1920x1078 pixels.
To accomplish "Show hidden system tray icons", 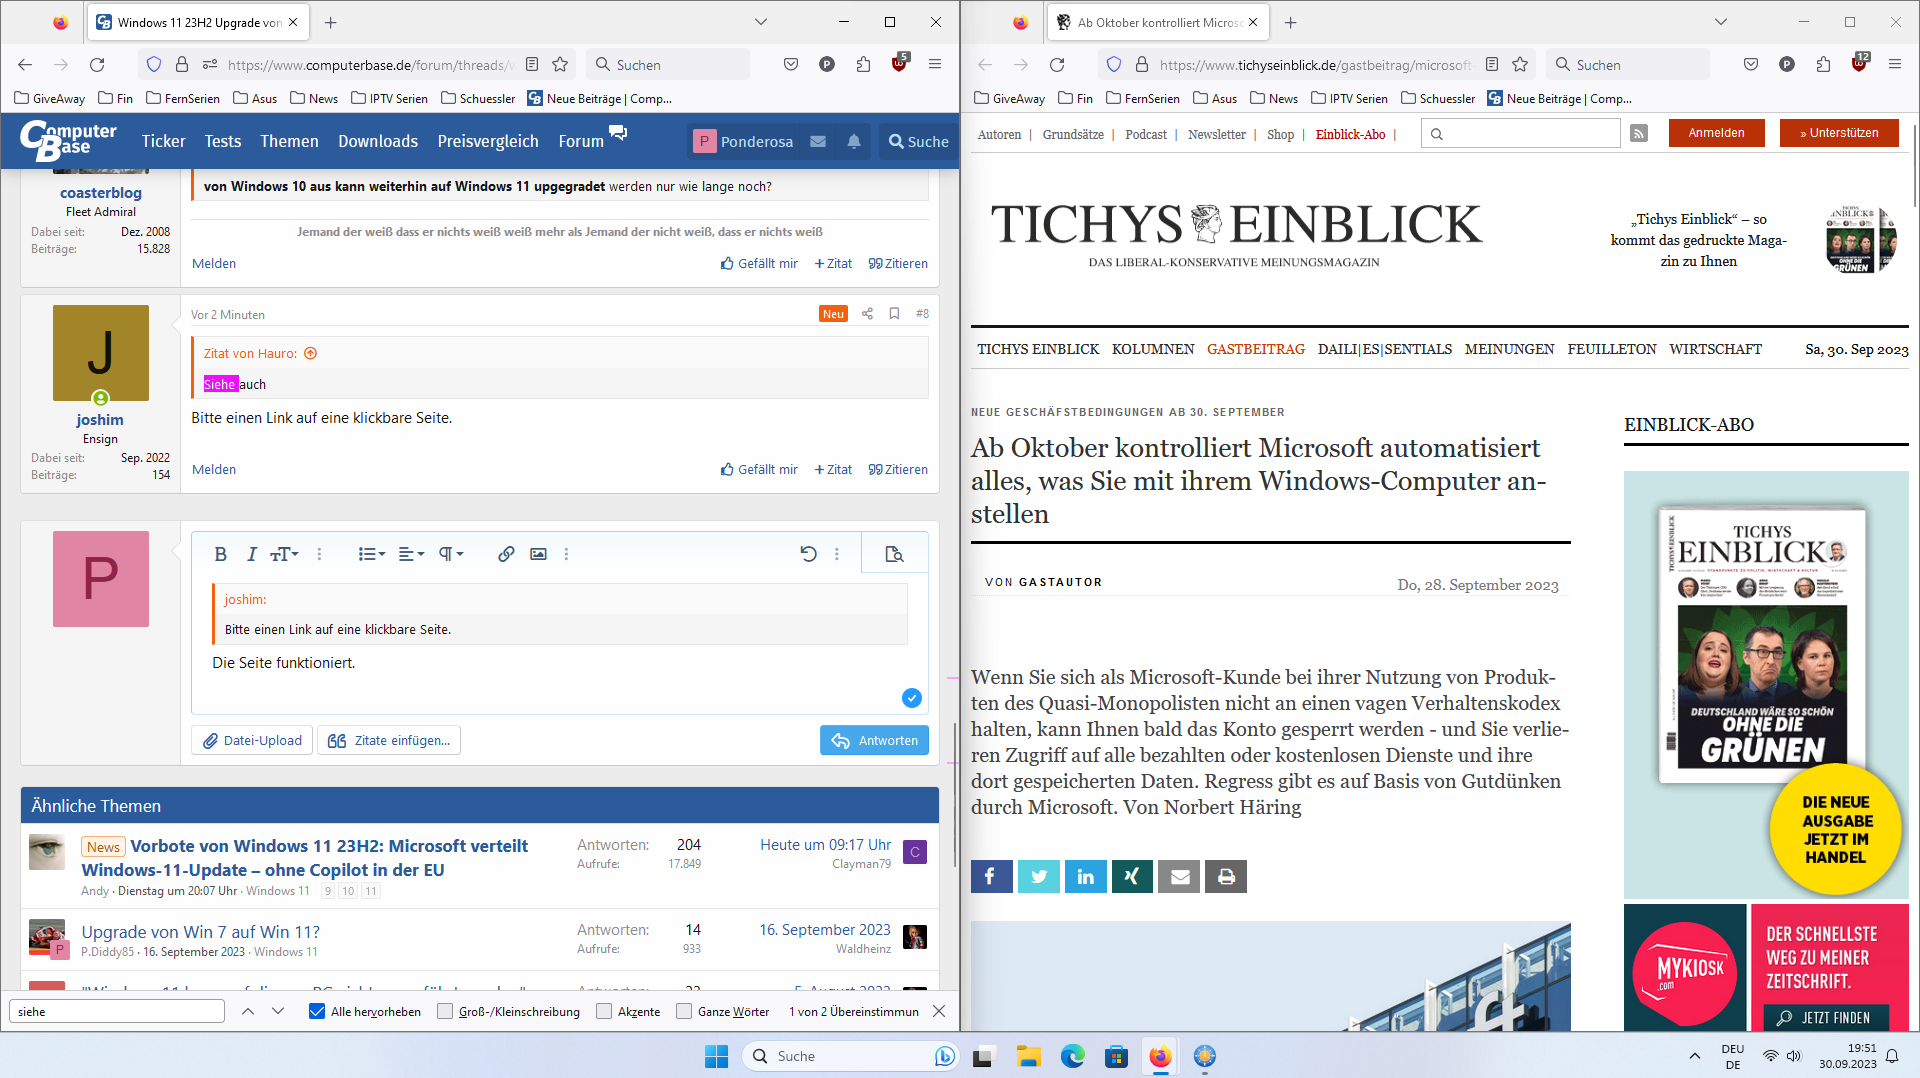I will pyautogui.click(x=1694, y=1056).
